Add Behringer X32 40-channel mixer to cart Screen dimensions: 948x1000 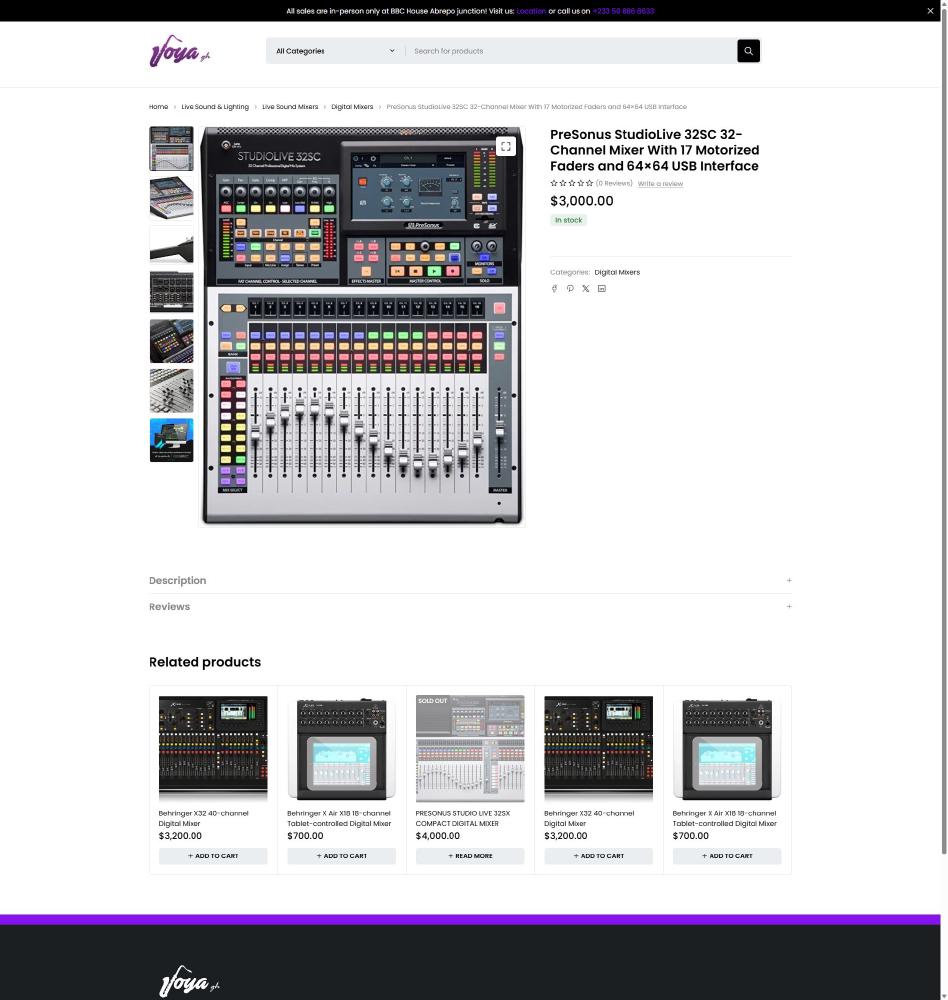[x=213, y=856]
